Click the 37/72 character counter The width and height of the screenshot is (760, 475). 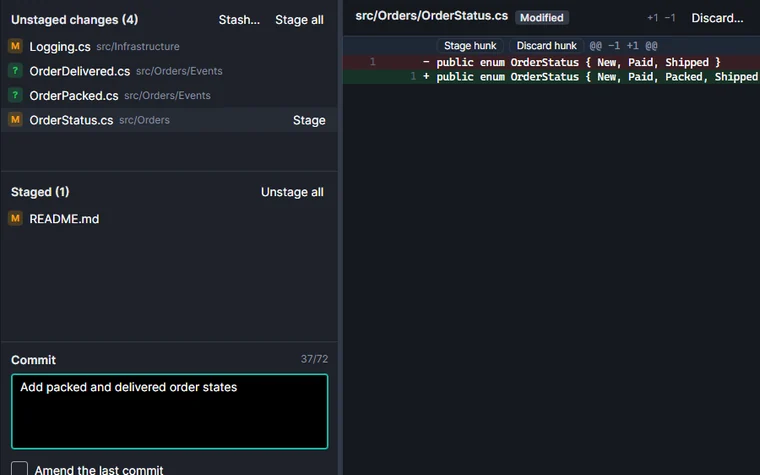point(314,359)
